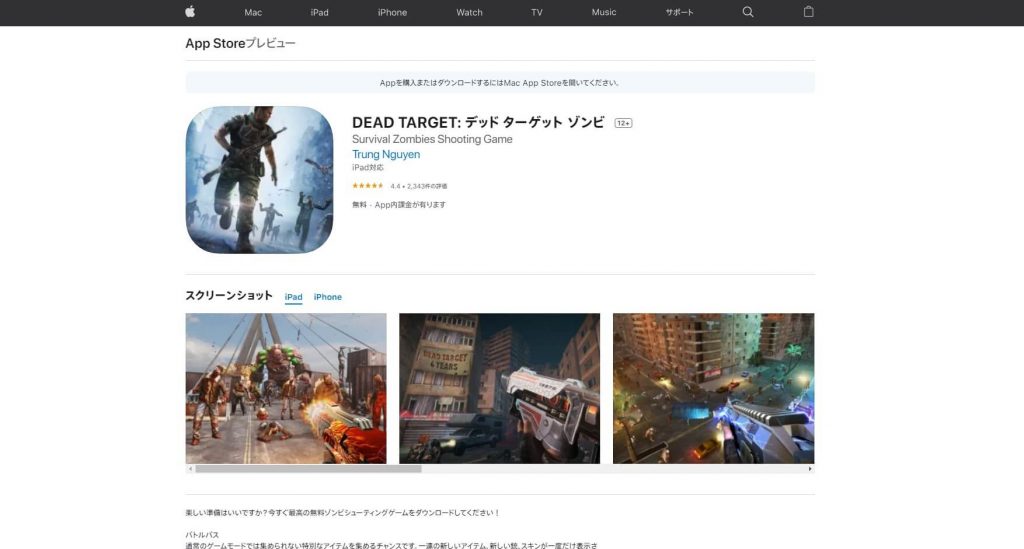Click the scrollbar right arrow

[x=810, y=468]
